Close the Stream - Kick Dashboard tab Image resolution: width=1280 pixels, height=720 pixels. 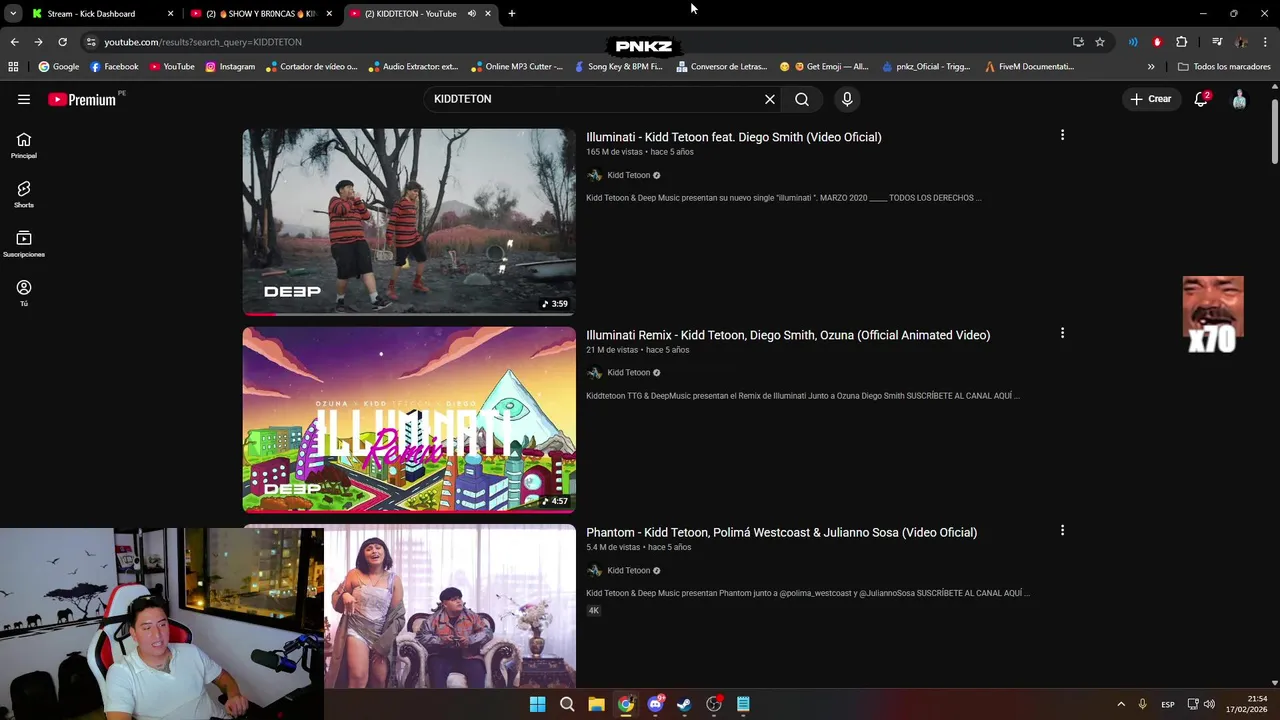pos(170,14)
